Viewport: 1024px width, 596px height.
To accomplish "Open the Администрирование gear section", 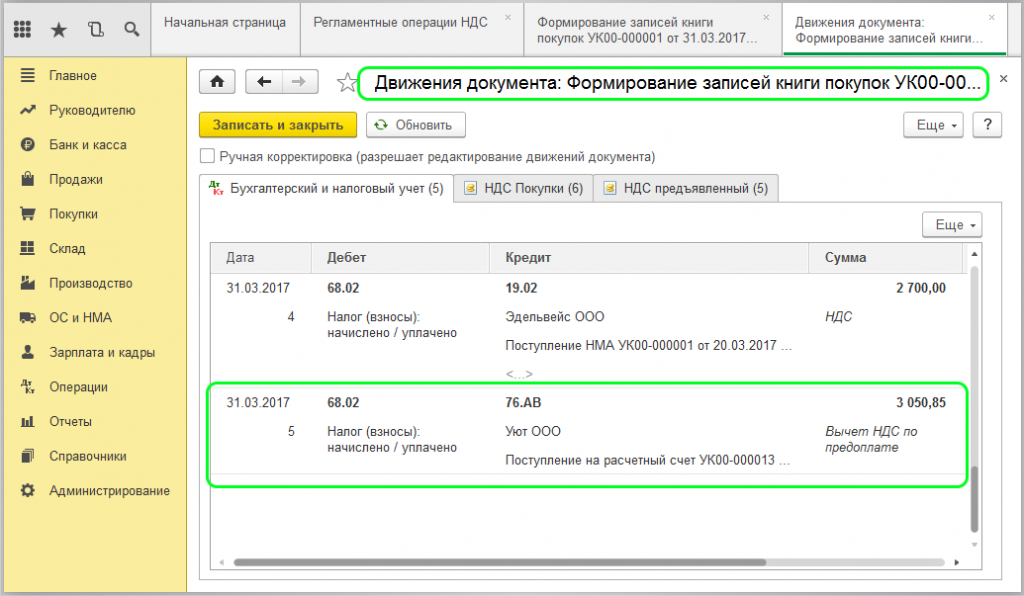I will point(108,491).
